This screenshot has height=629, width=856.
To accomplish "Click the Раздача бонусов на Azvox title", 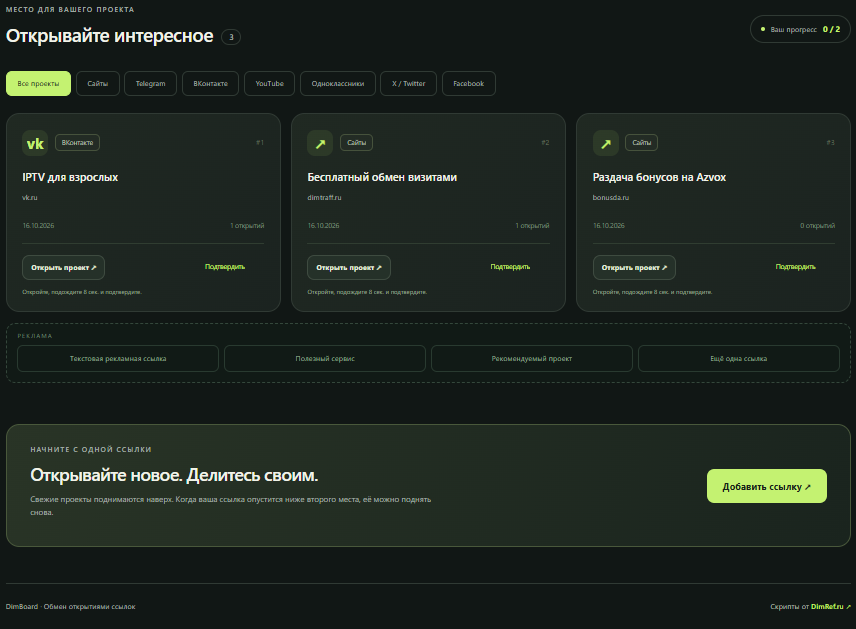I will pos(659,177).
